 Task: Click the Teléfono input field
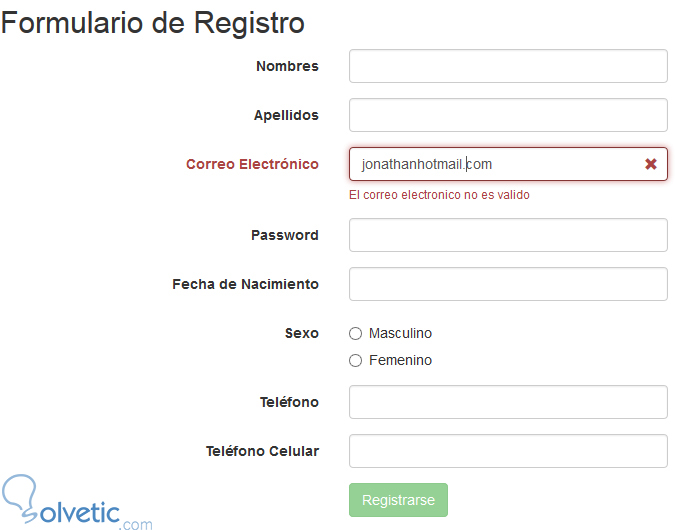click(x=507, y=402)
